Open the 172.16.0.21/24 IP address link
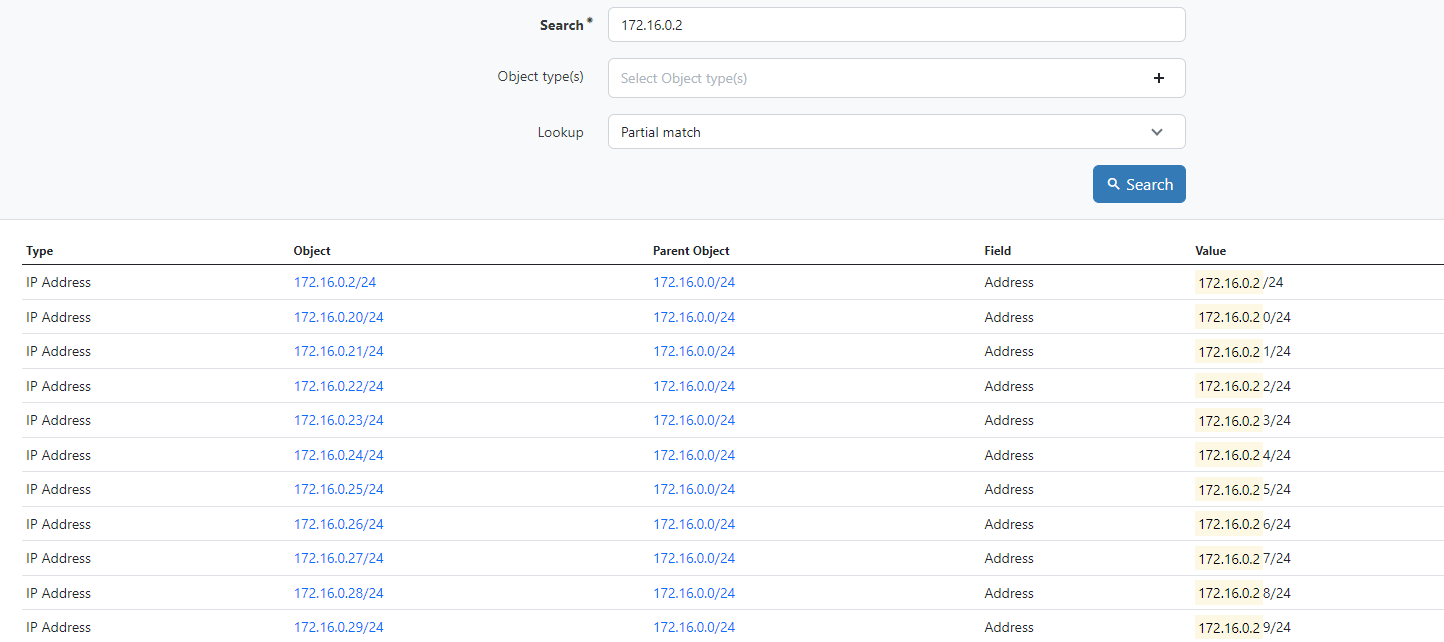 tap(339, 351)
